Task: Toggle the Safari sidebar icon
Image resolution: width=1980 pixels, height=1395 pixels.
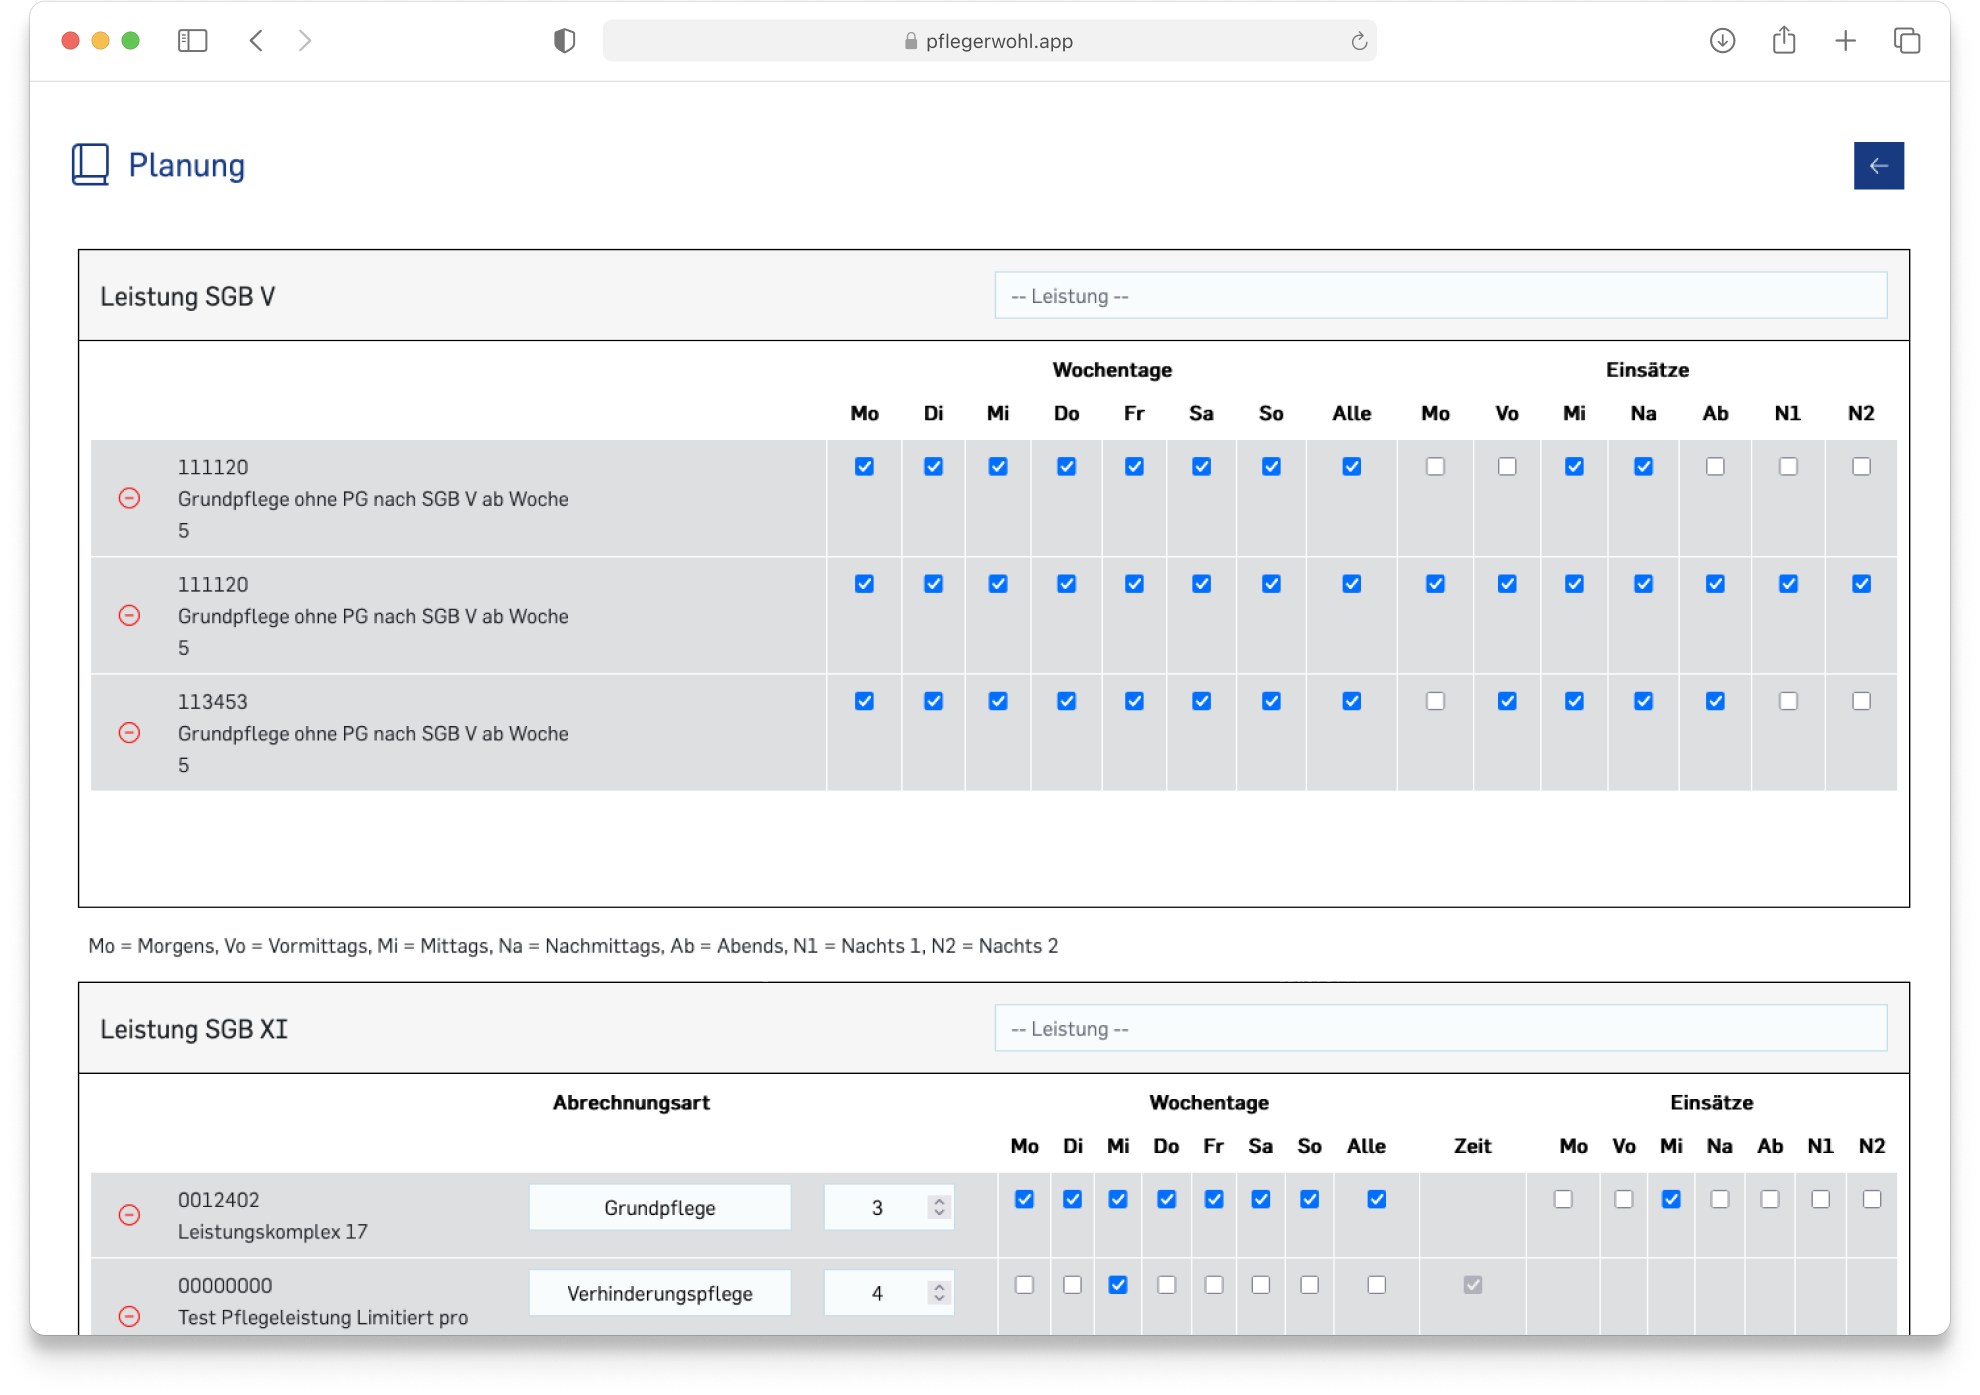Action: (x=192, y=41)
